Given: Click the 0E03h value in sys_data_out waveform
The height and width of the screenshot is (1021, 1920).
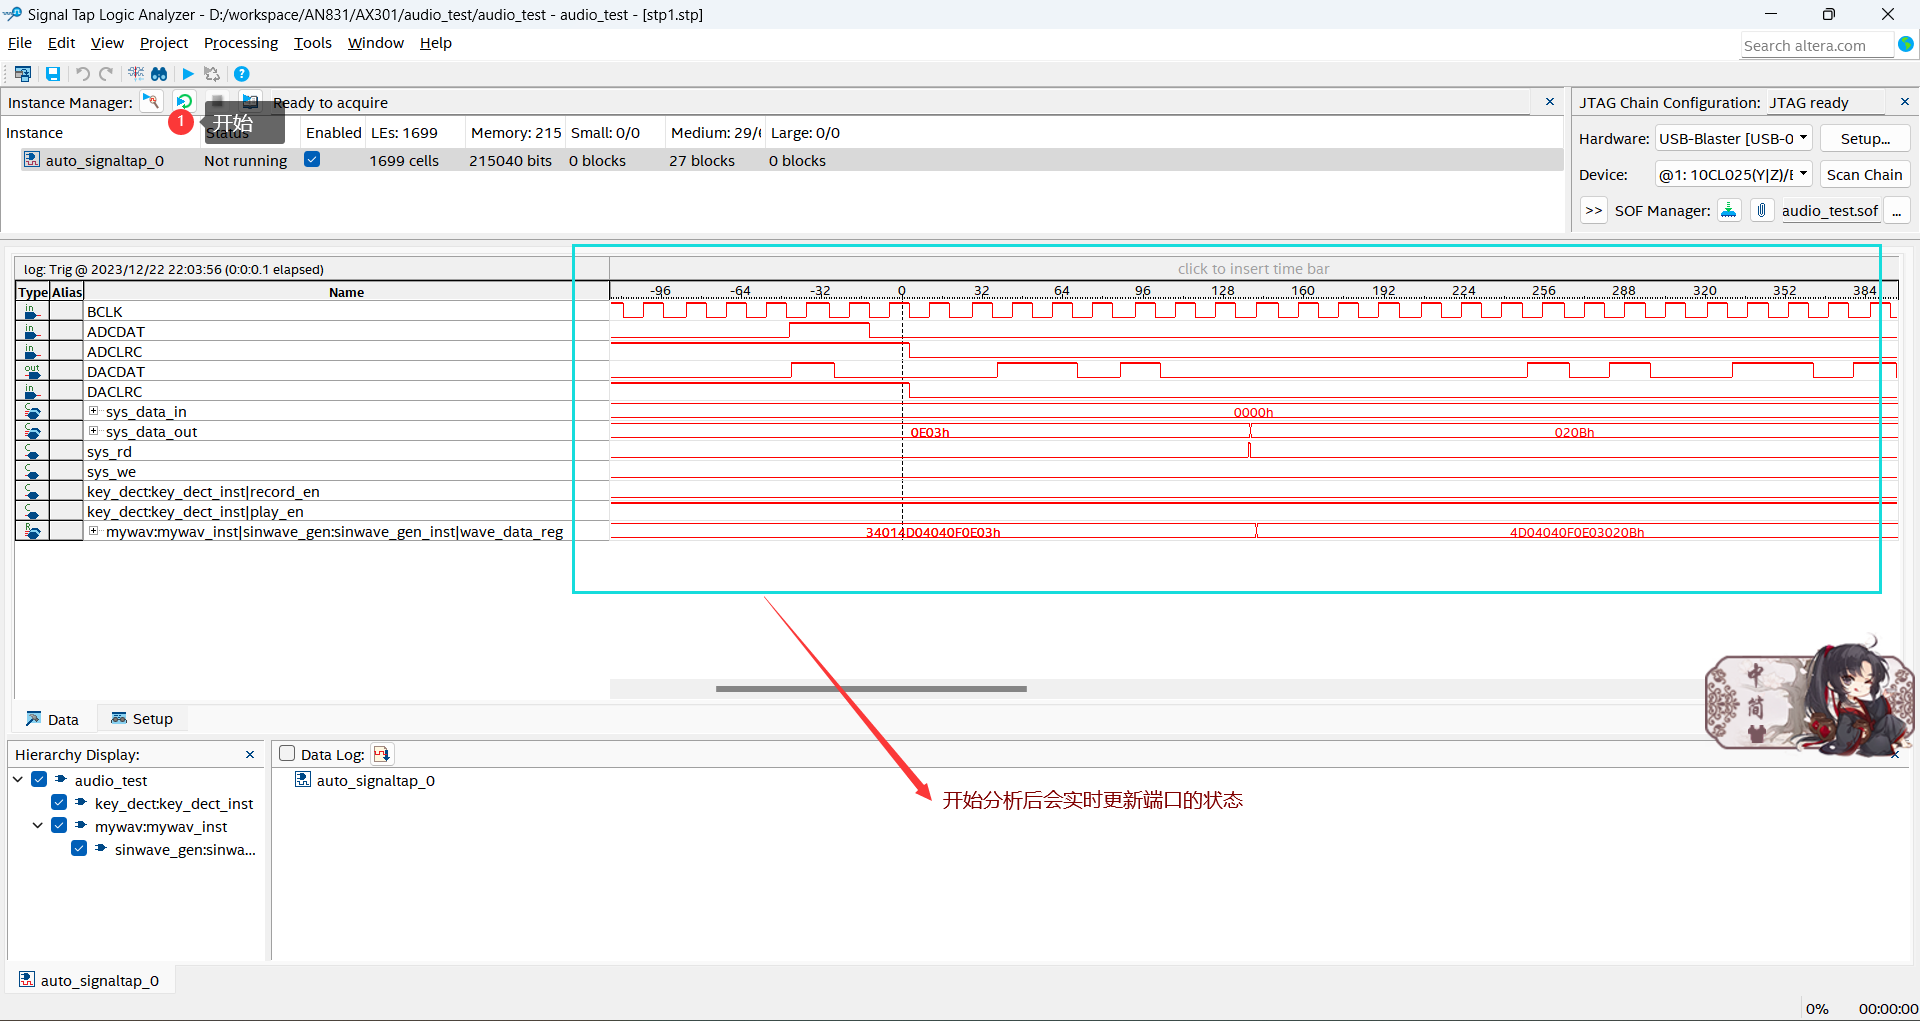Looking at the screenshot, I should (x=930, y=432).
